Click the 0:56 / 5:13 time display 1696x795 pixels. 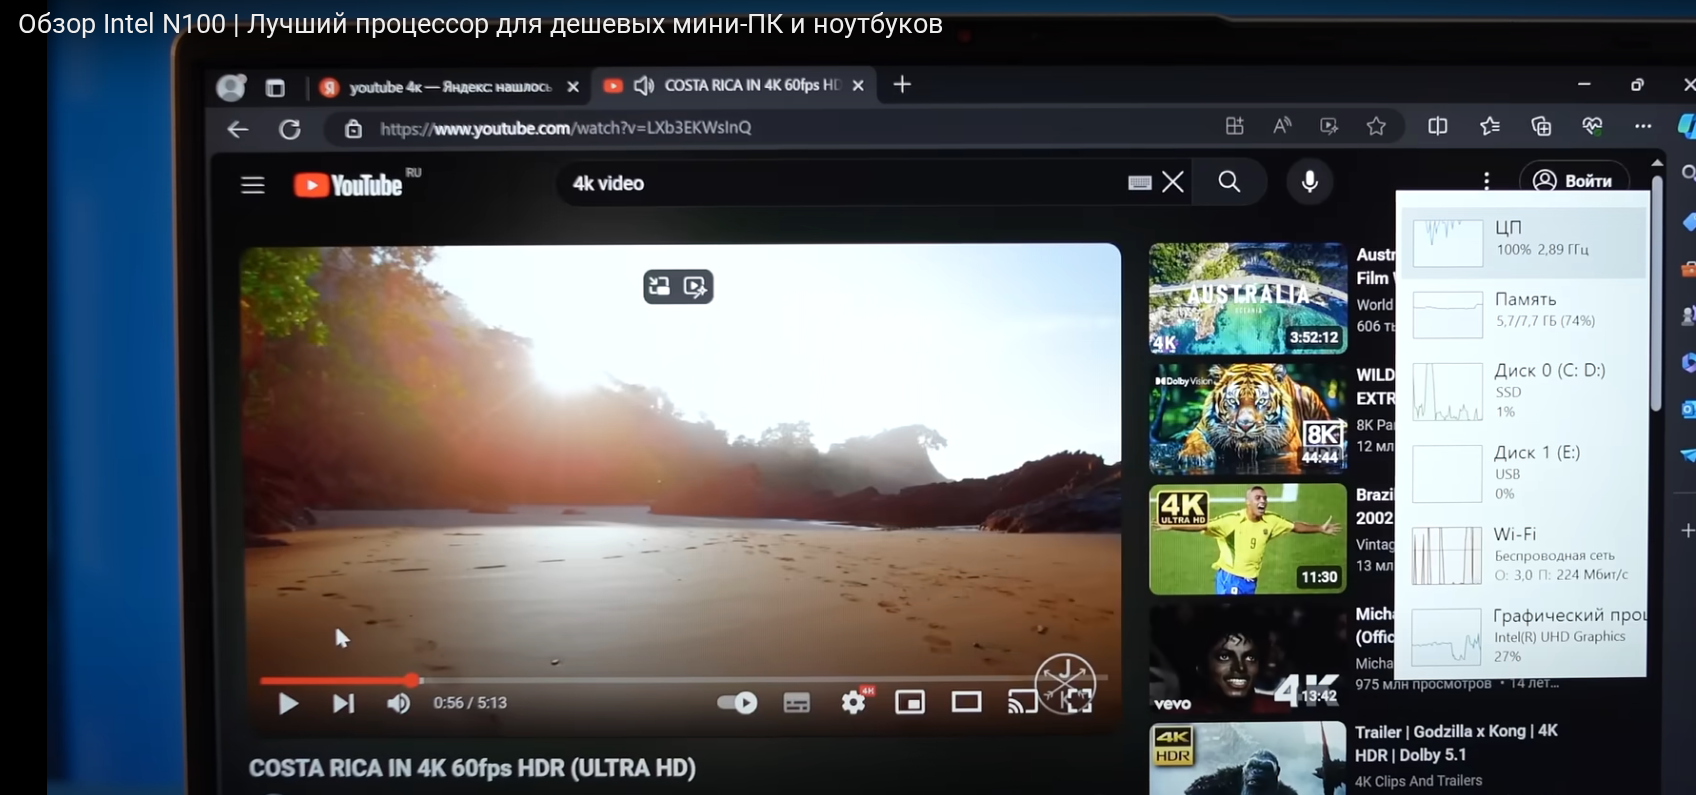[470, 703]
